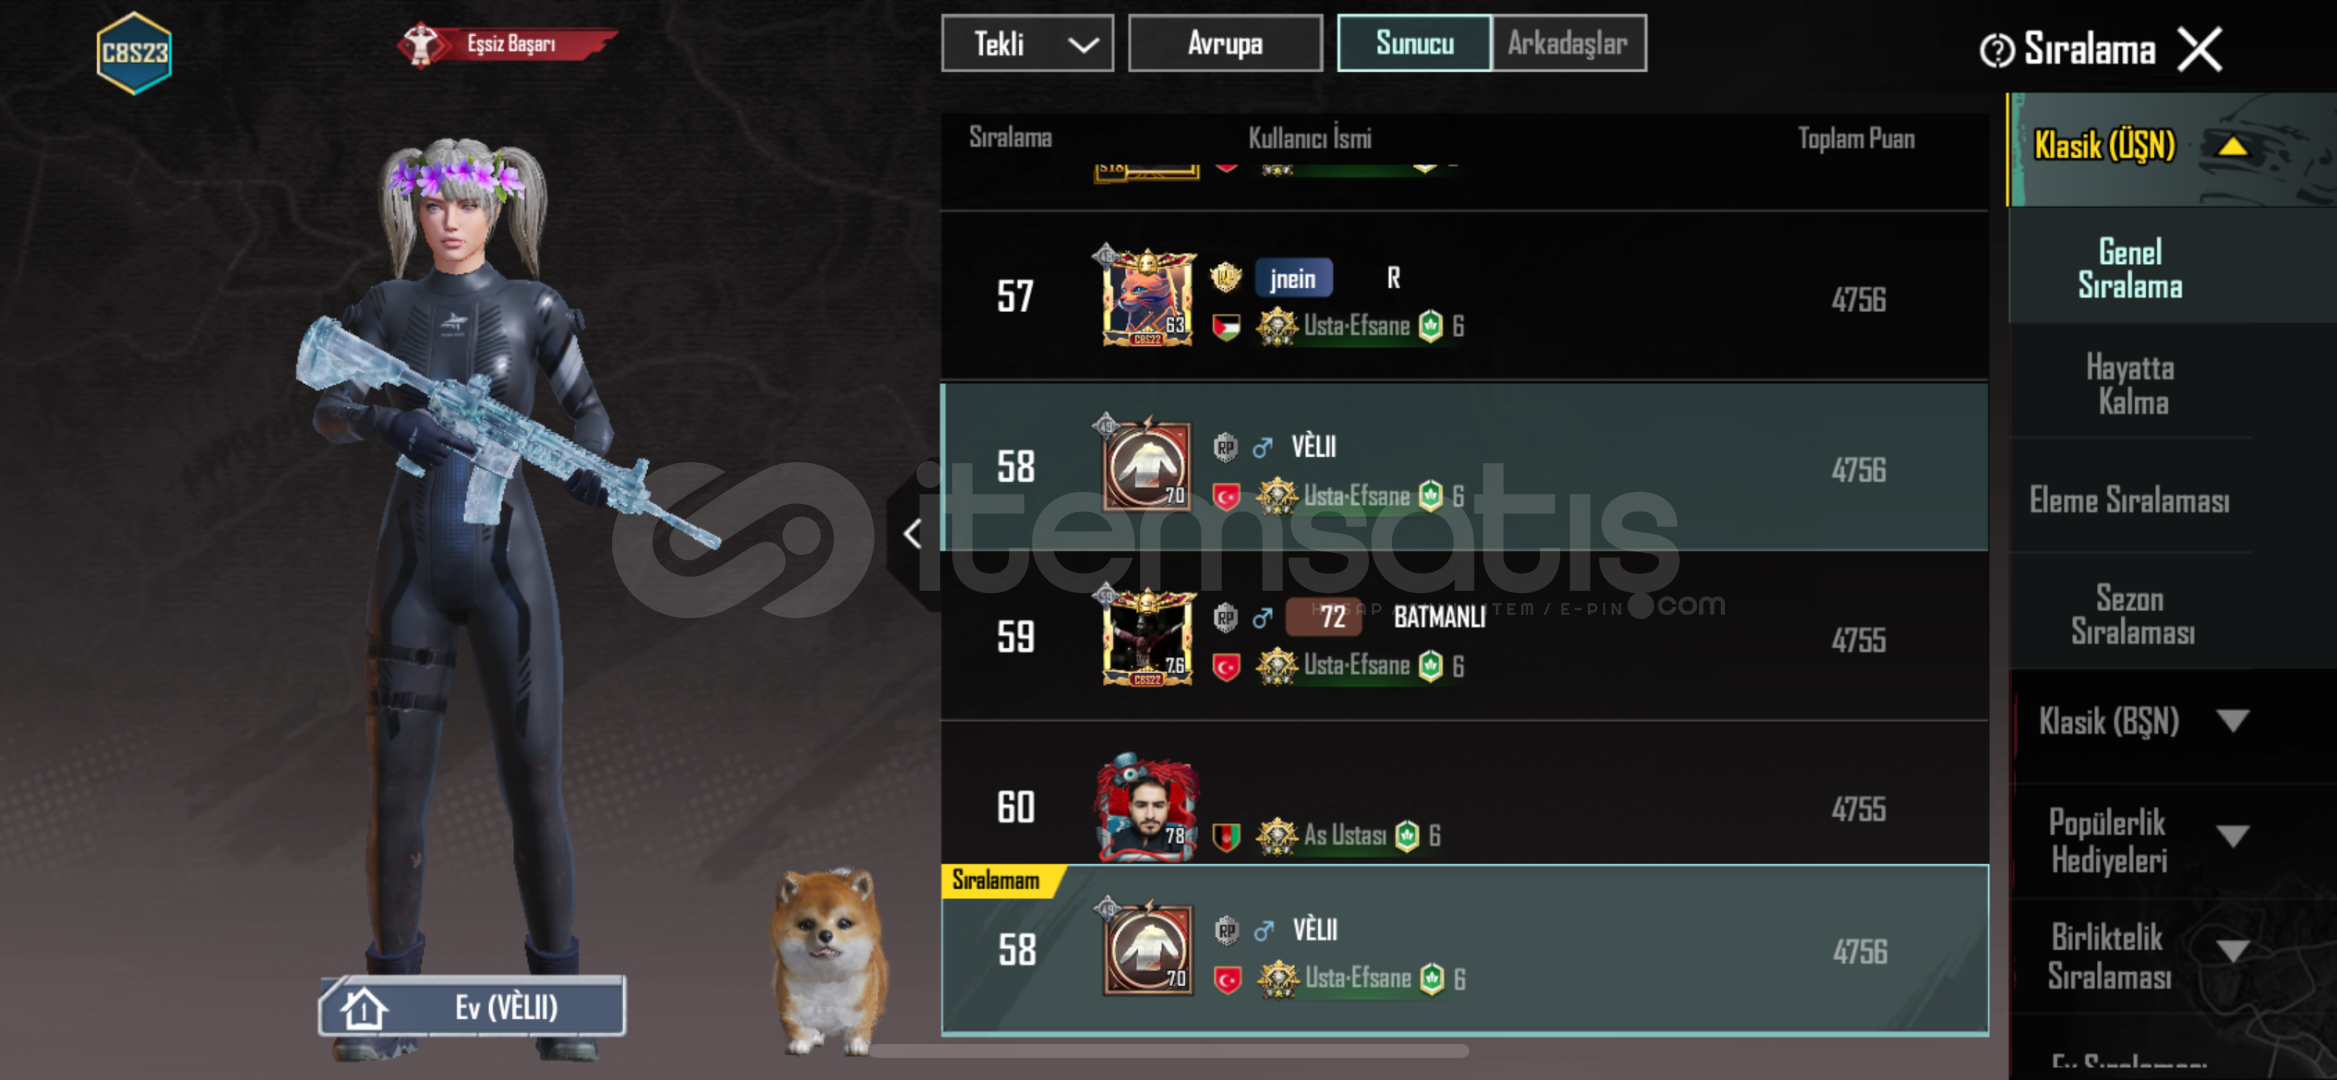Switch to the Sunucu tab
This screenshot has width=2337, height=1080.
(x=1414, y=43)
